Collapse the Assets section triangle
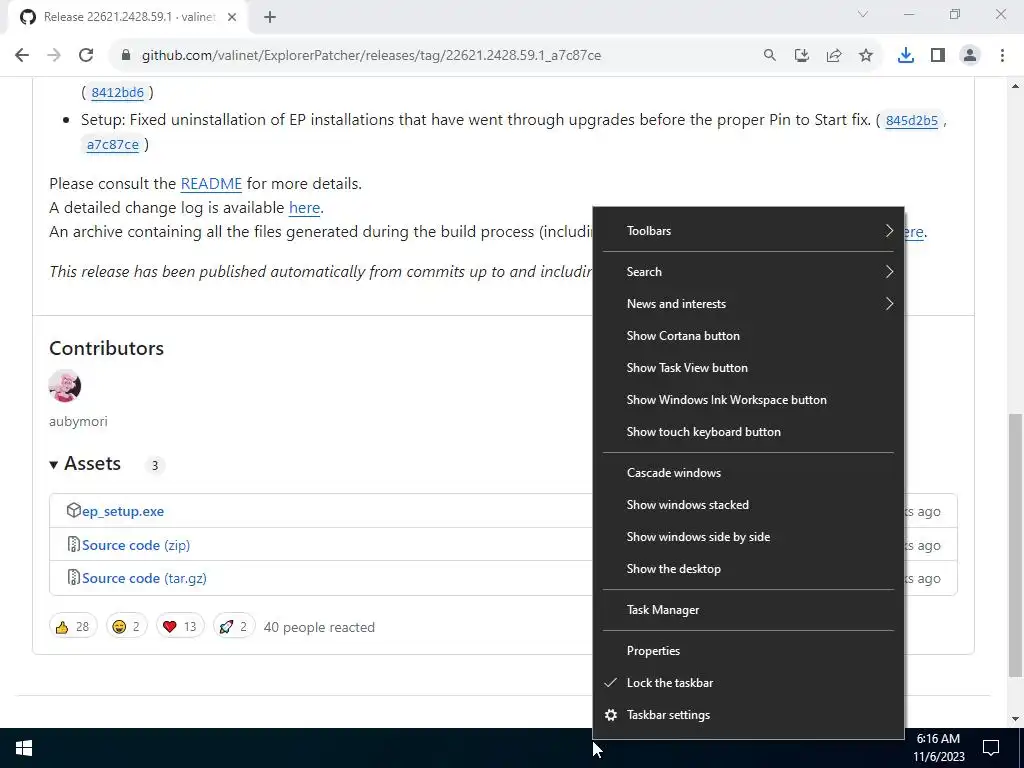The image size is (1024, 768). 54,465
